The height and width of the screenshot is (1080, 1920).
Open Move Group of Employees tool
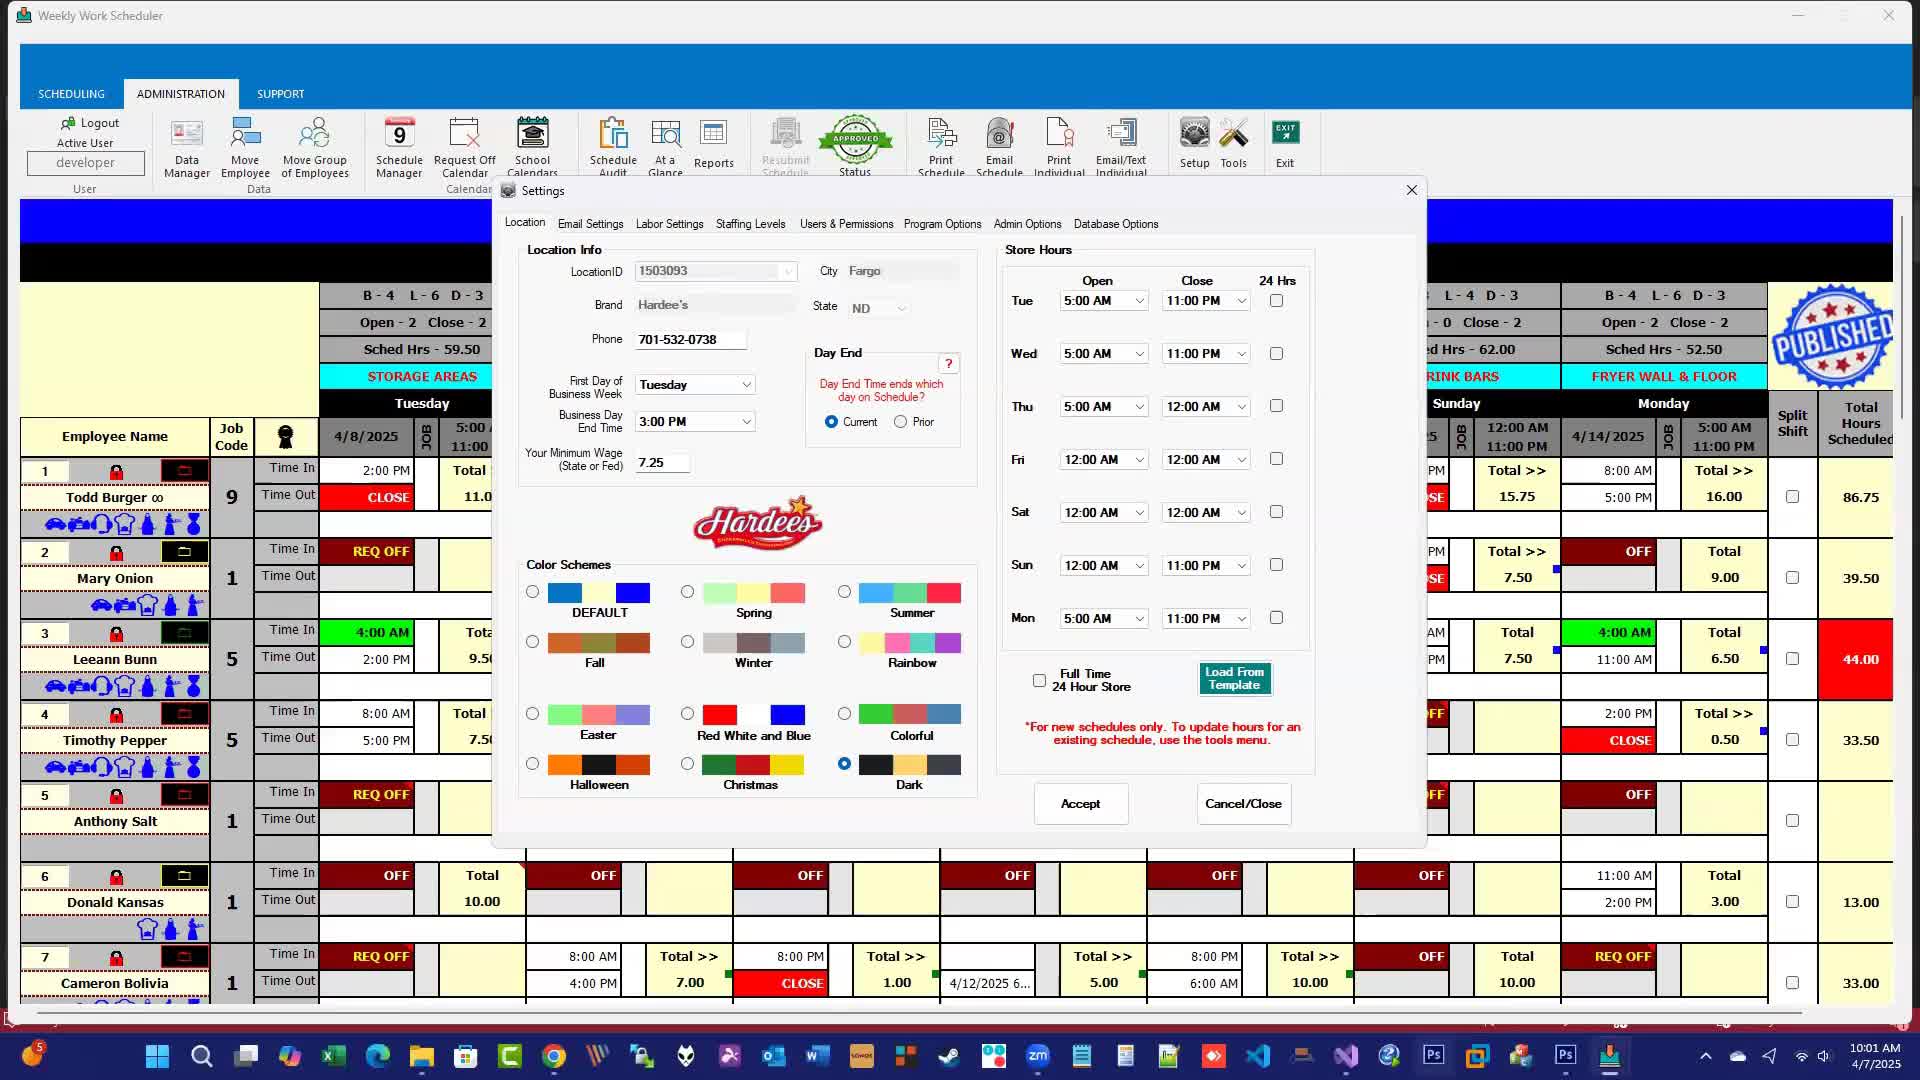click(x=315, y=148)
